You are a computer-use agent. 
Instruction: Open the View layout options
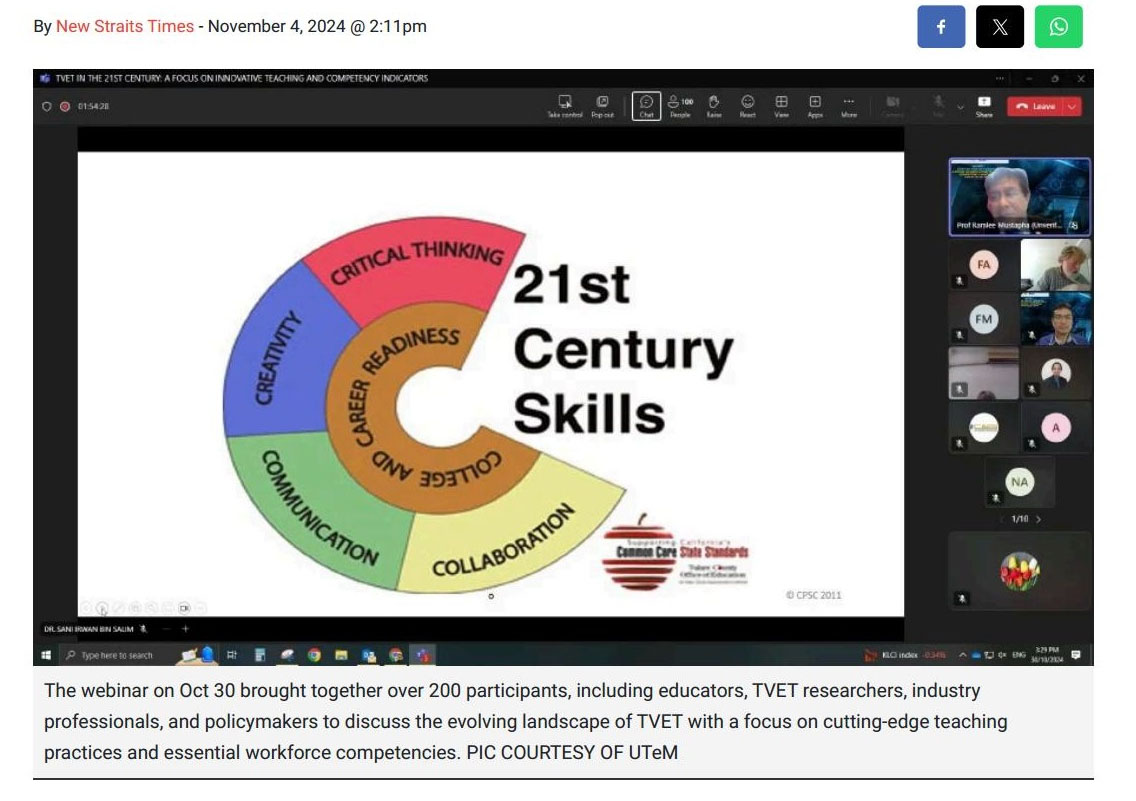pos(781,105)
